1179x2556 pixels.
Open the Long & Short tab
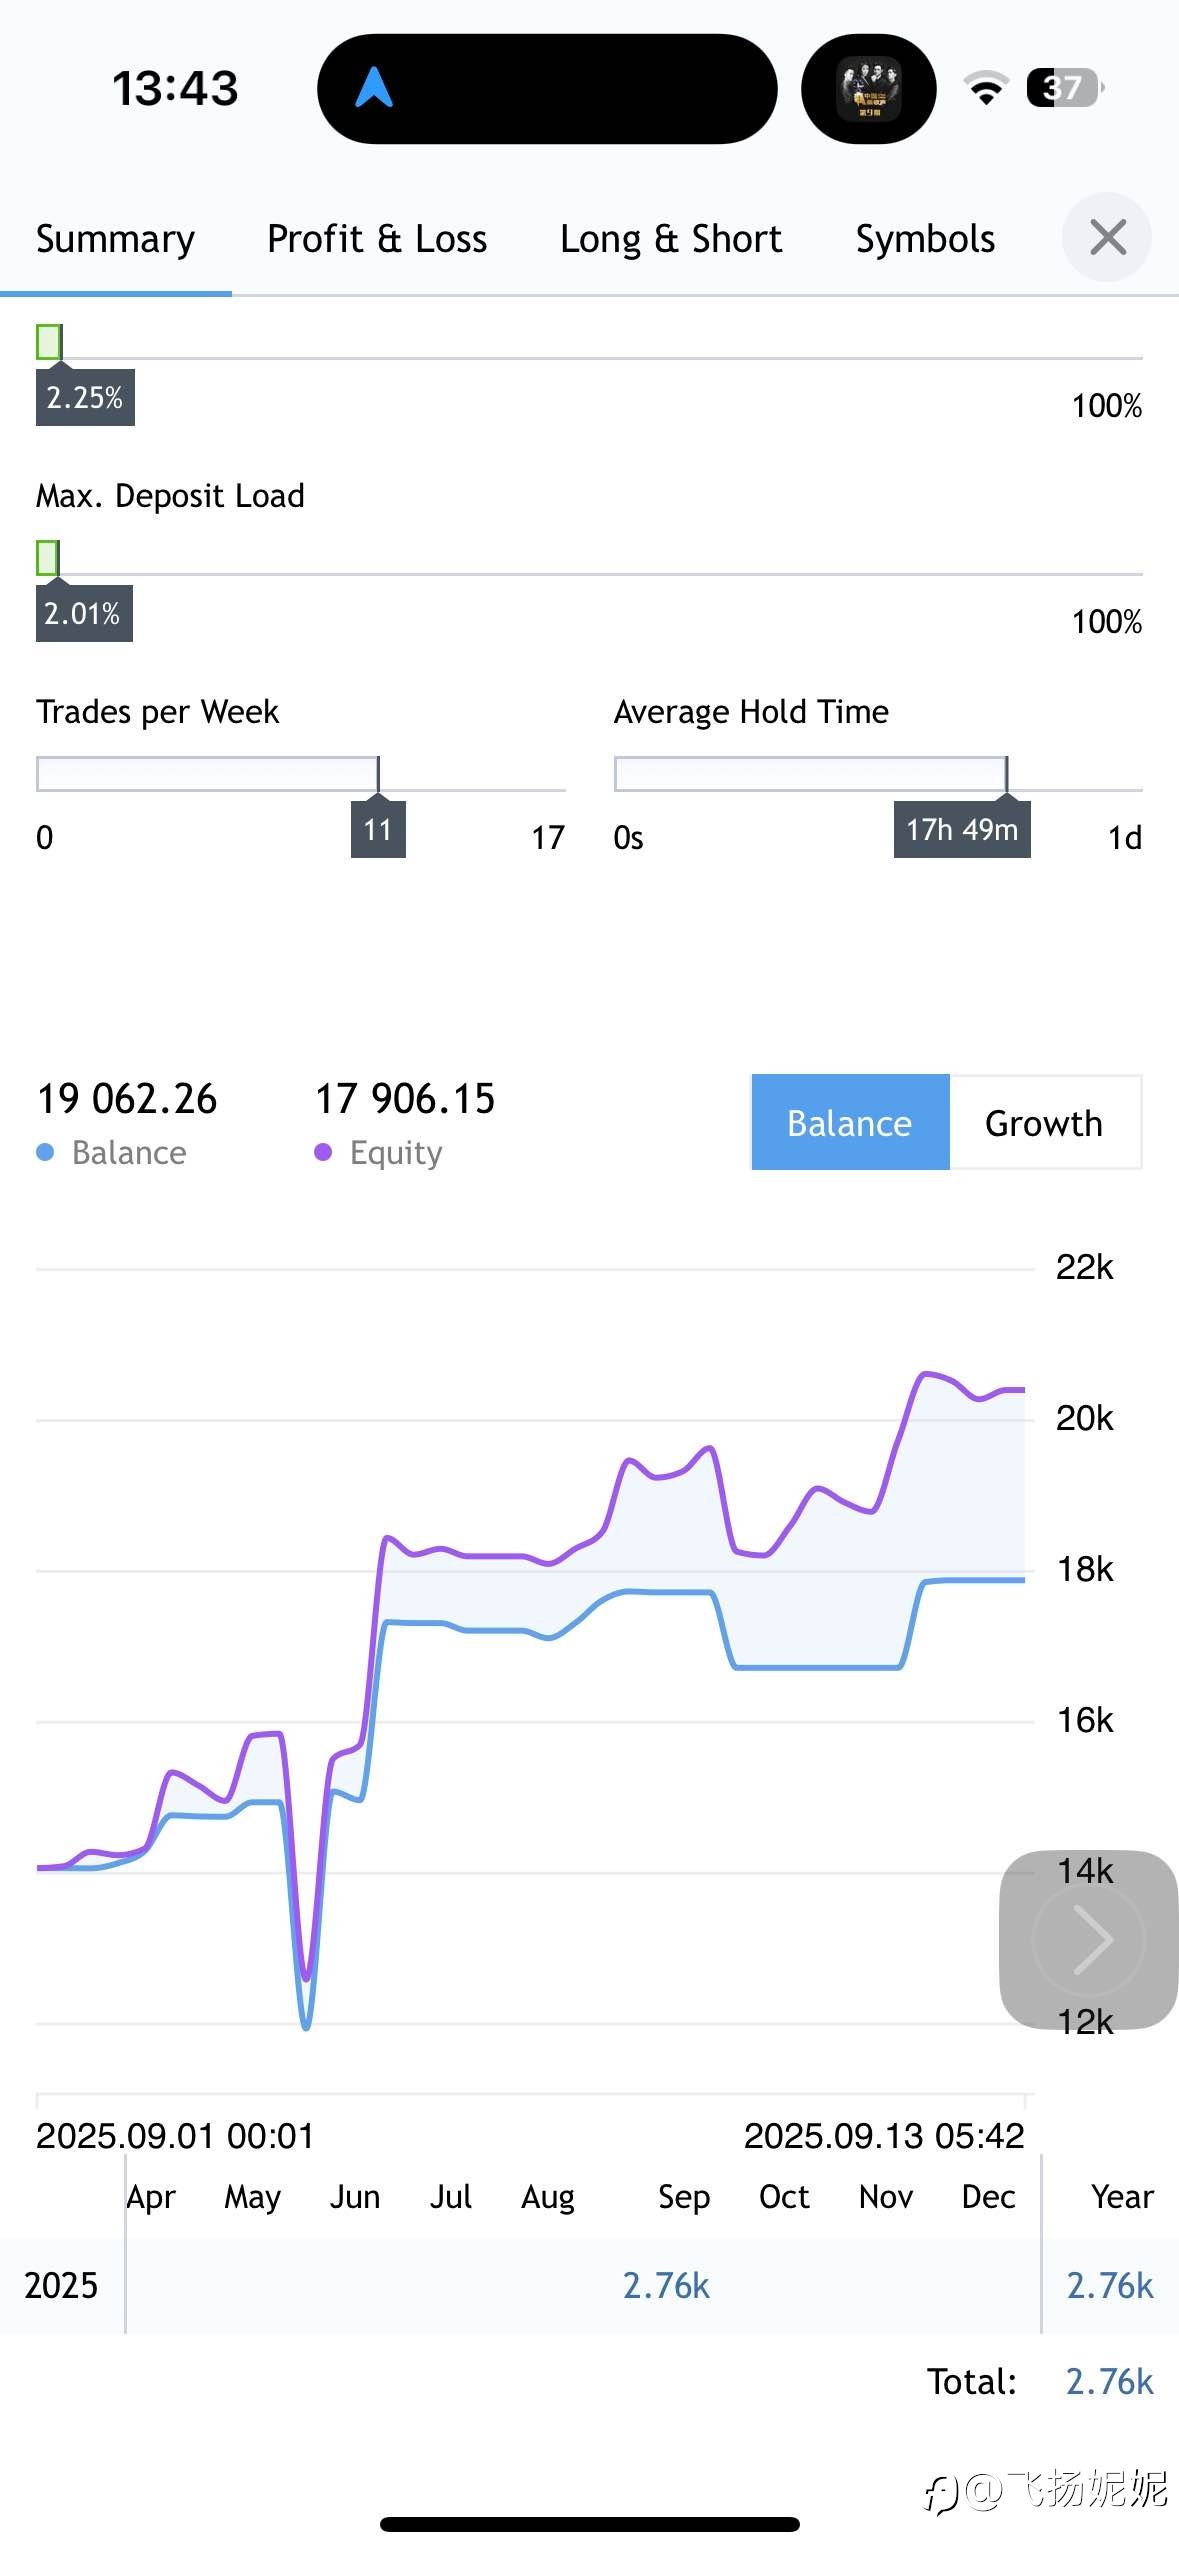click(x=671, y=239)
